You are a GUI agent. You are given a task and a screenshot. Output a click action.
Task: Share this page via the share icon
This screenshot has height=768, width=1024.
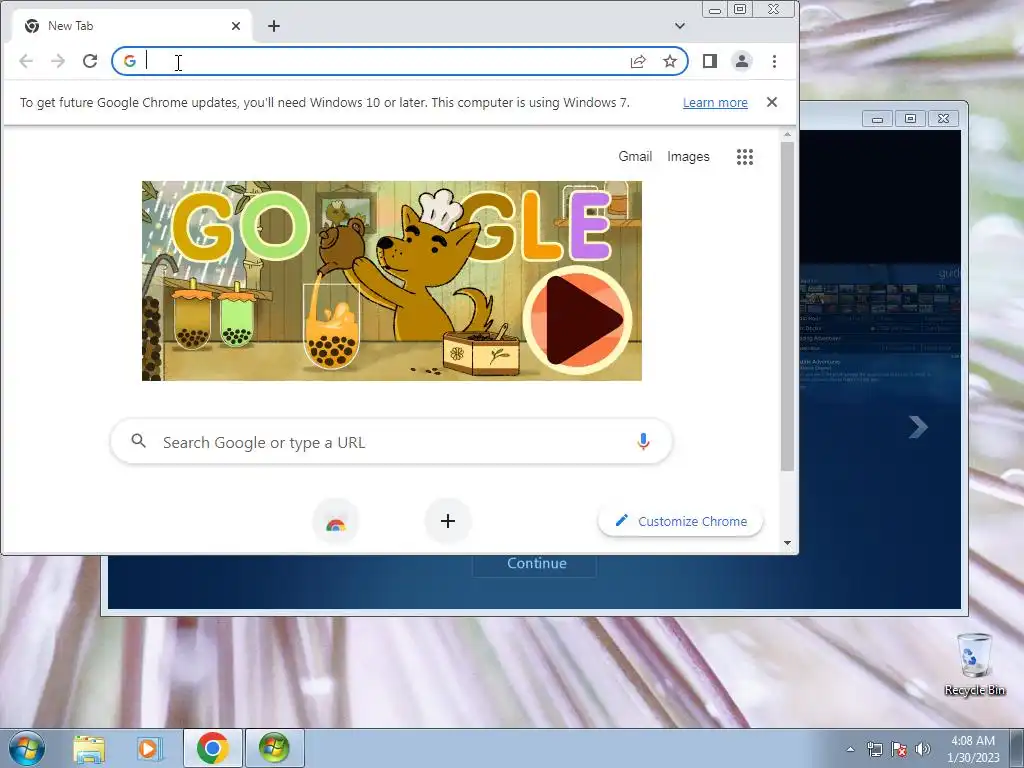click(638, 61)
